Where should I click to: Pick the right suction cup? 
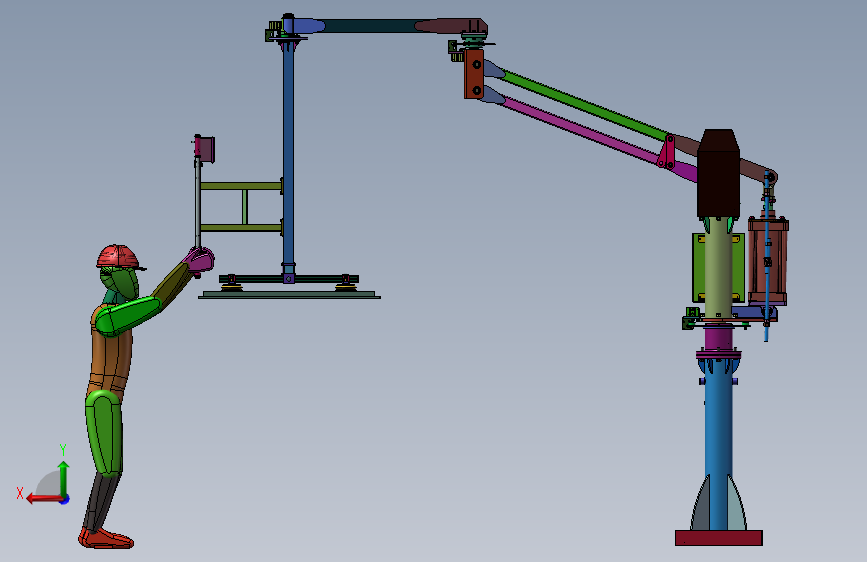pyautogui.click(x=346, y=287)
